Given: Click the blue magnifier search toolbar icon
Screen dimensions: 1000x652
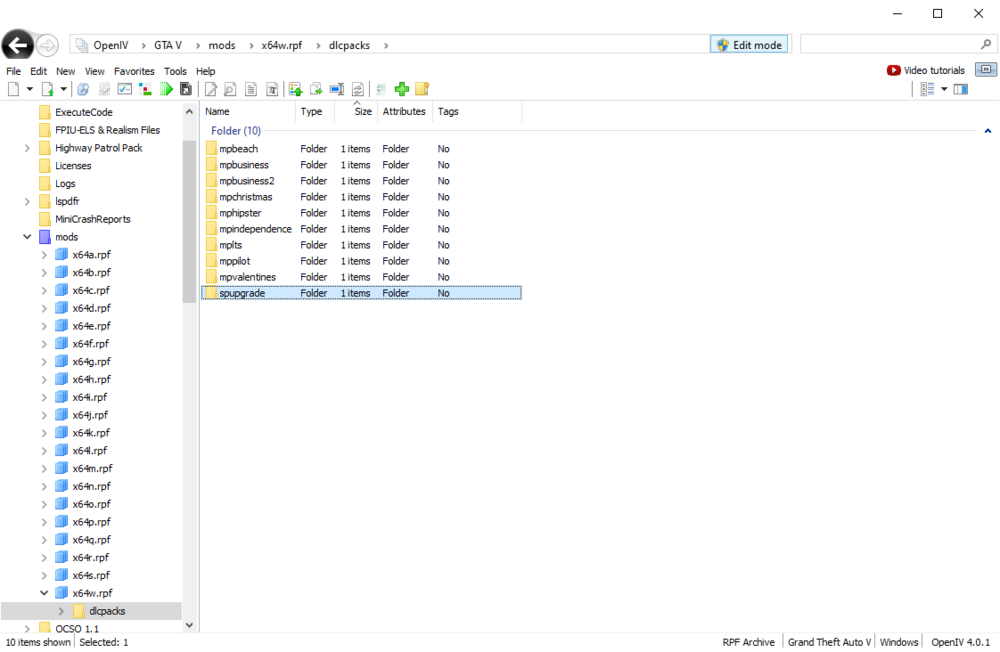Looking at the screenshot, I should tap(83, 89).
